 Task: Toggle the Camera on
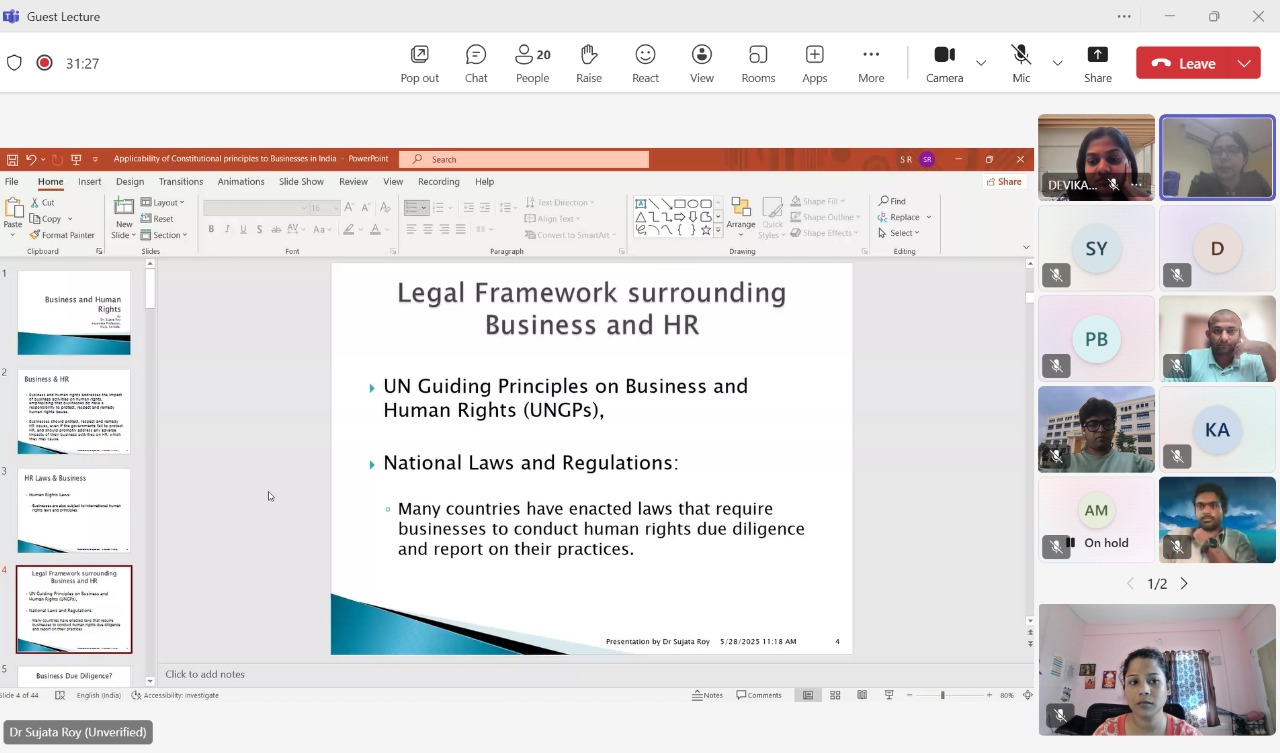pos(944,63)
